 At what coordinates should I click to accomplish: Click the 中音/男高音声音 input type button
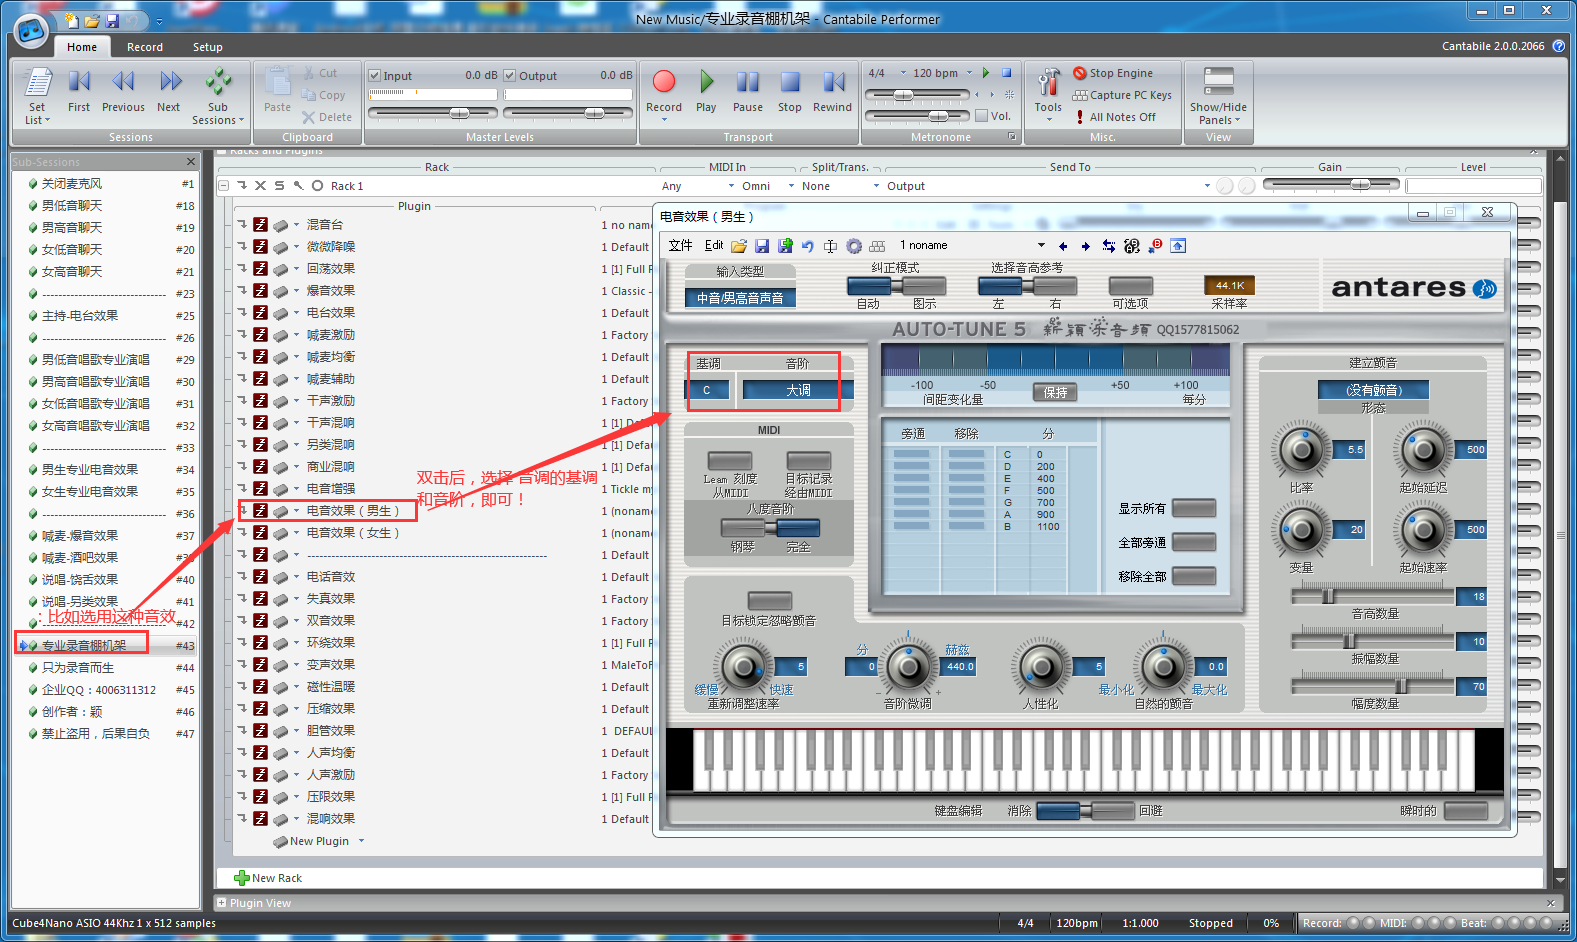click(x=741, y=298)
